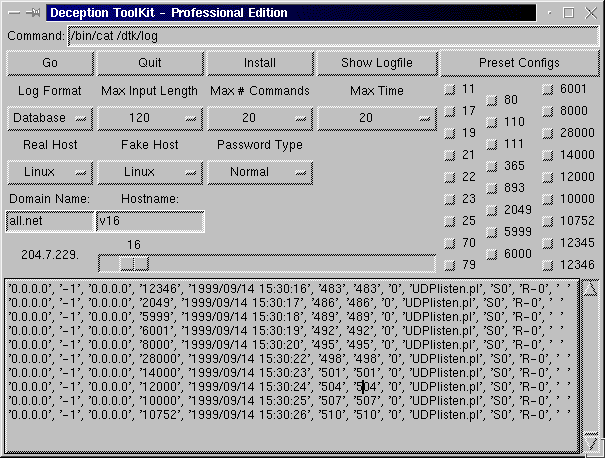This screenshot has width=605, height=458.
Task: Toggle port 893 checkbox
Action: click(x=492, y=188)
